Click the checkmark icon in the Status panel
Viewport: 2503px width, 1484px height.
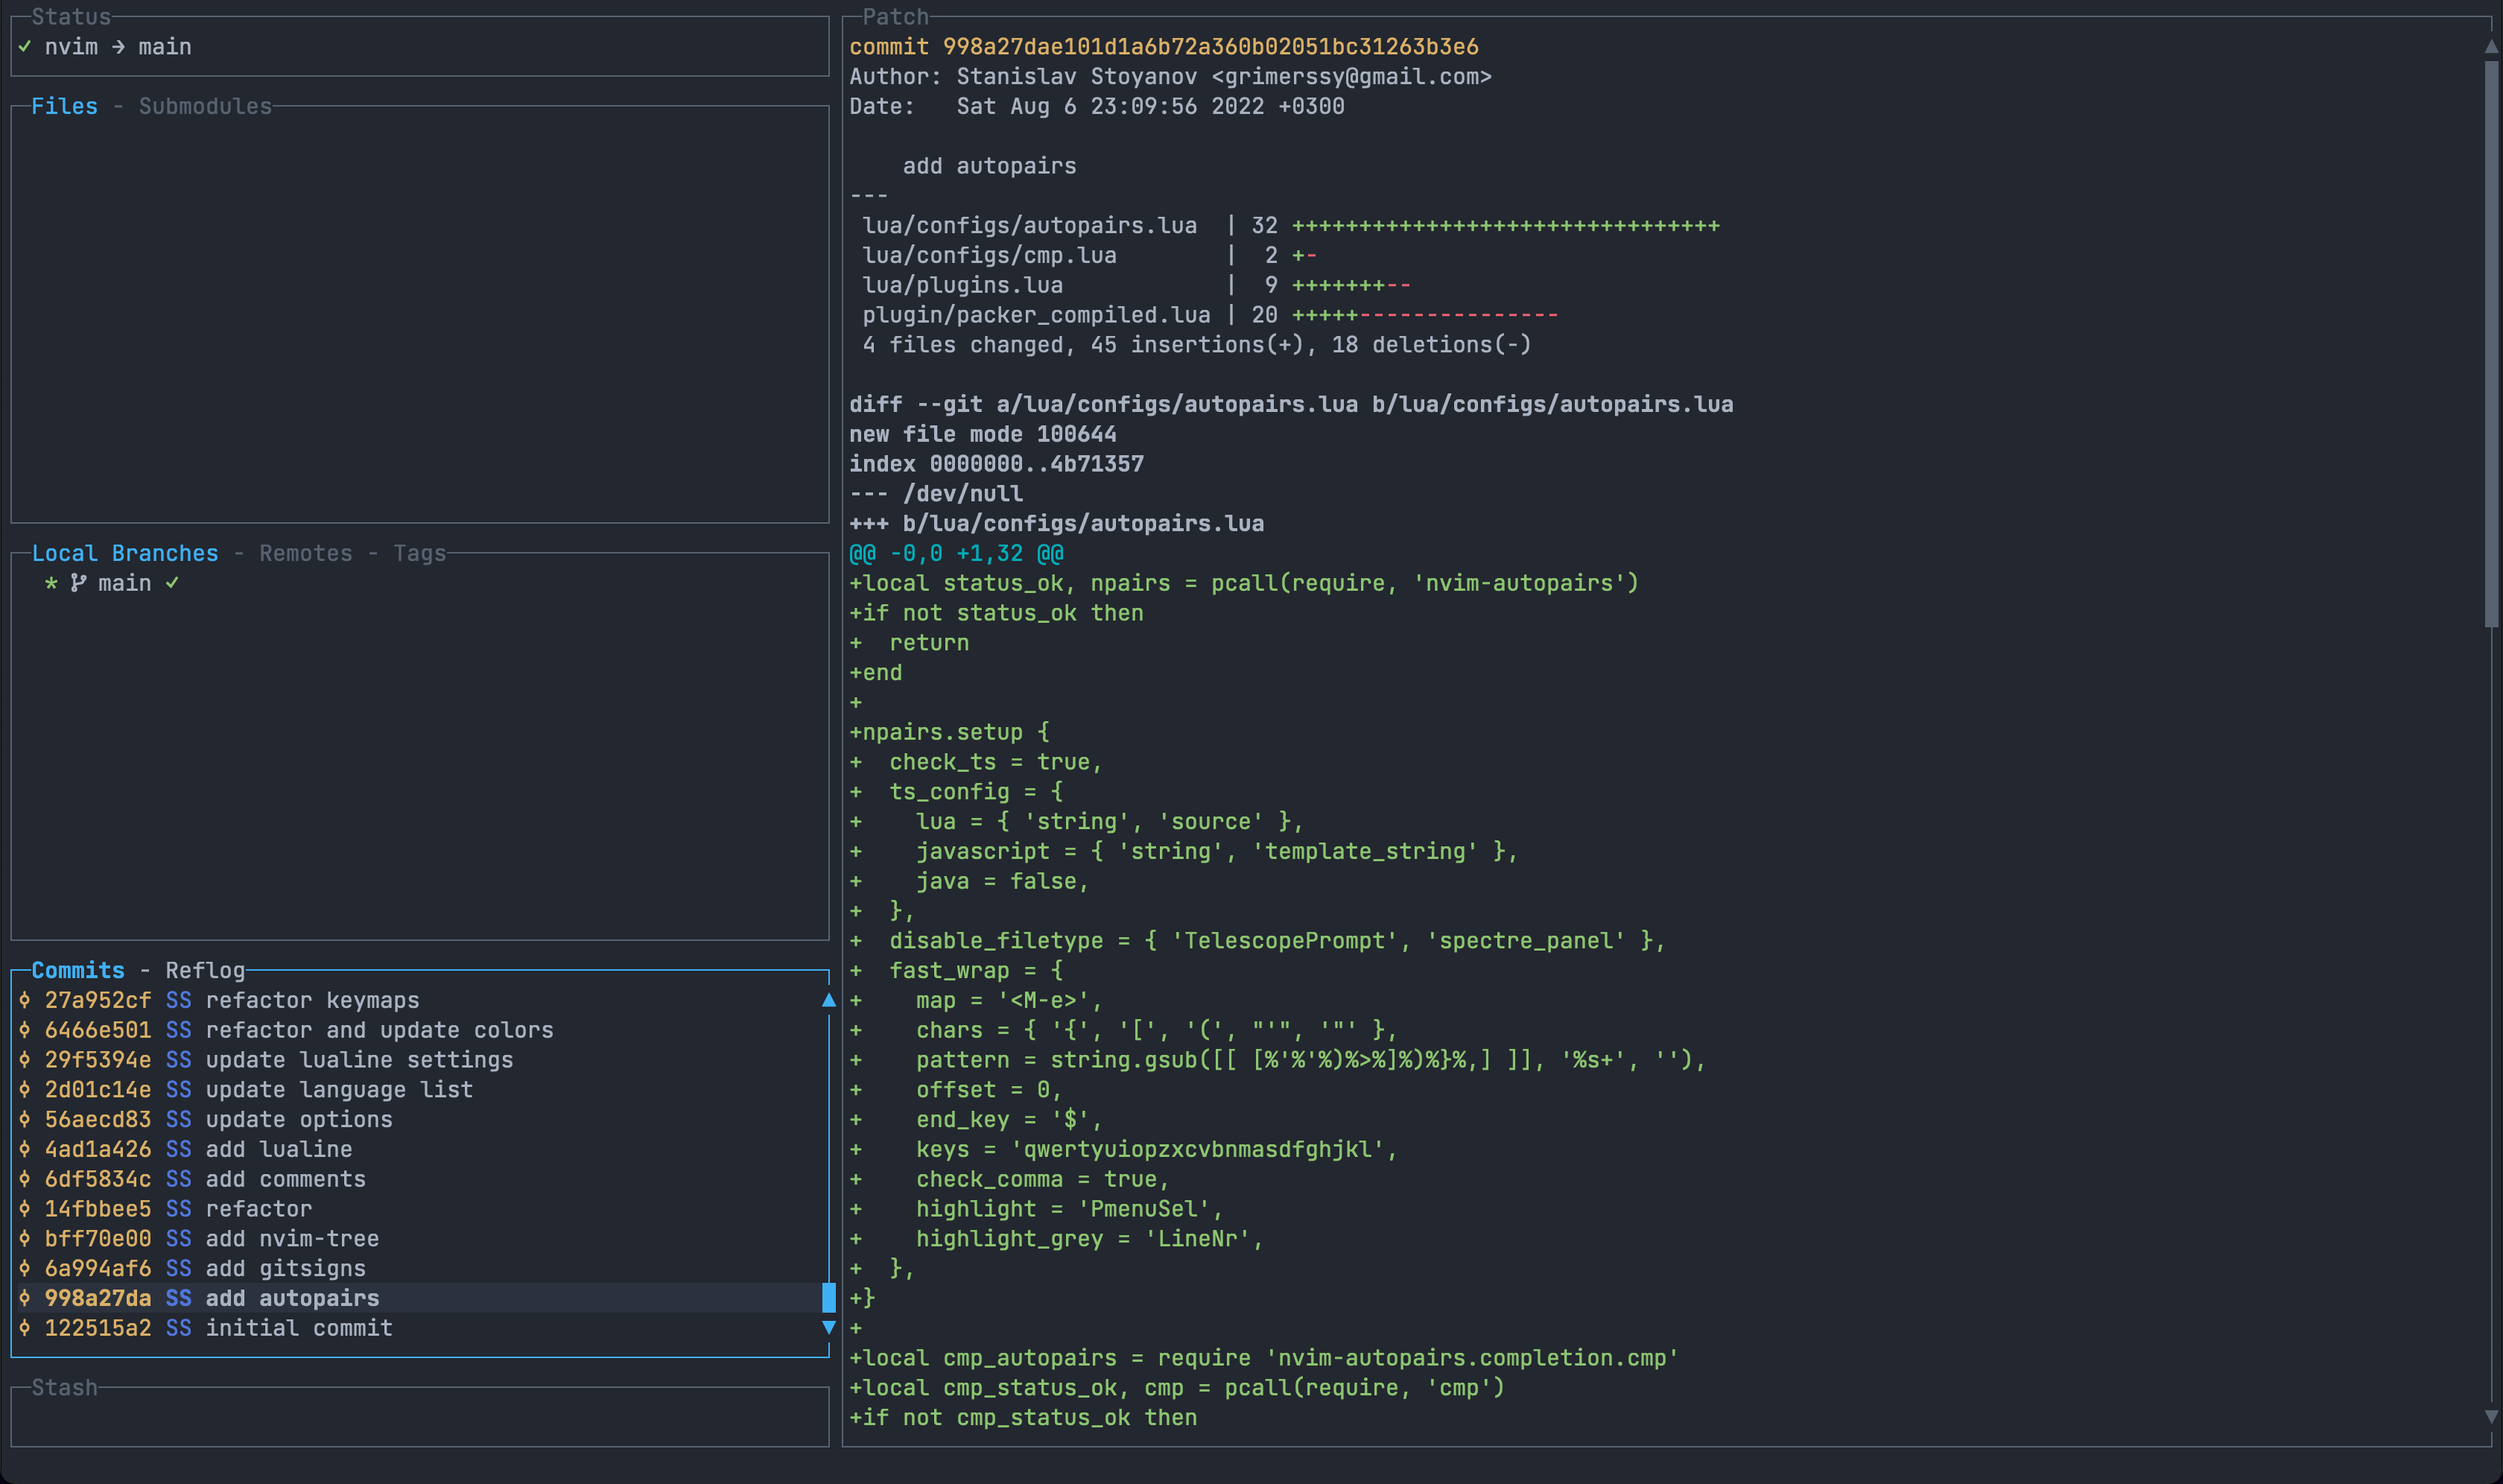pos(24,46)
